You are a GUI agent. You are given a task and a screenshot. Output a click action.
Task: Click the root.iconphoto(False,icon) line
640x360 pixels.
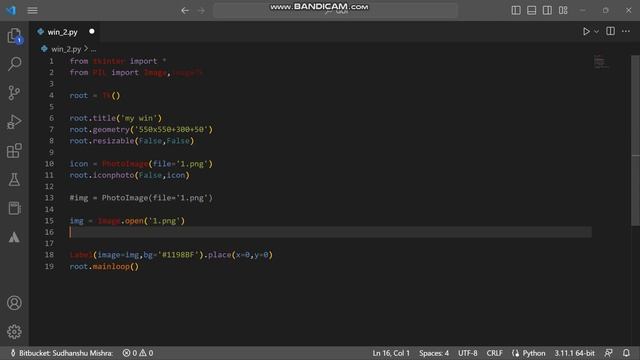click(x=129, y=175)
